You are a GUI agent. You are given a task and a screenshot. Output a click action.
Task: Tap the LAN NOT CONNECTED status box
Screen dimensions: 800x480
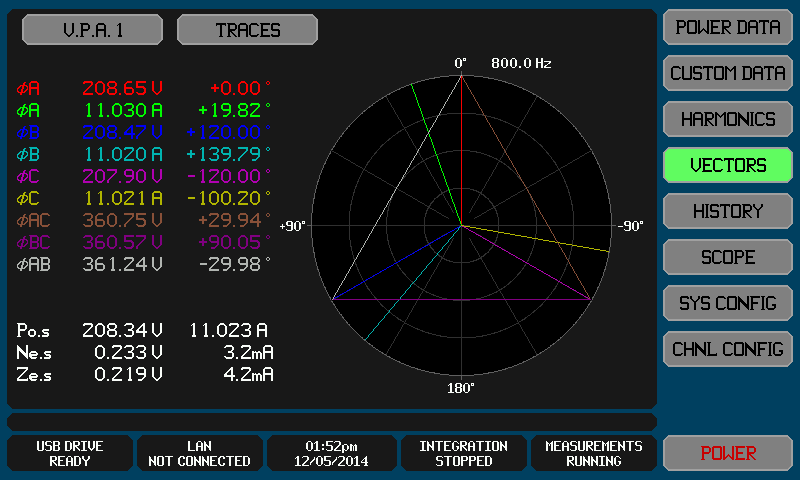tap(199, 453)
